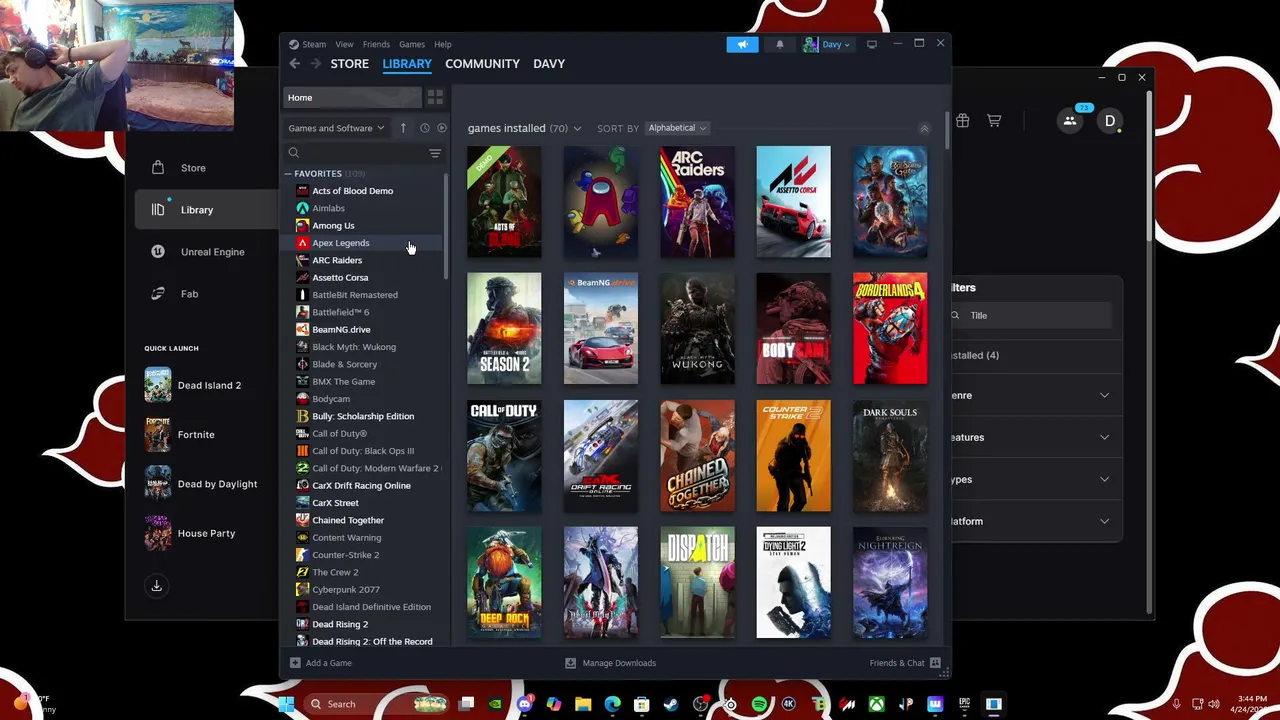Open the DAVY profile tab
The width and height of the screenshot is (1280, 720).
[549, 64]
